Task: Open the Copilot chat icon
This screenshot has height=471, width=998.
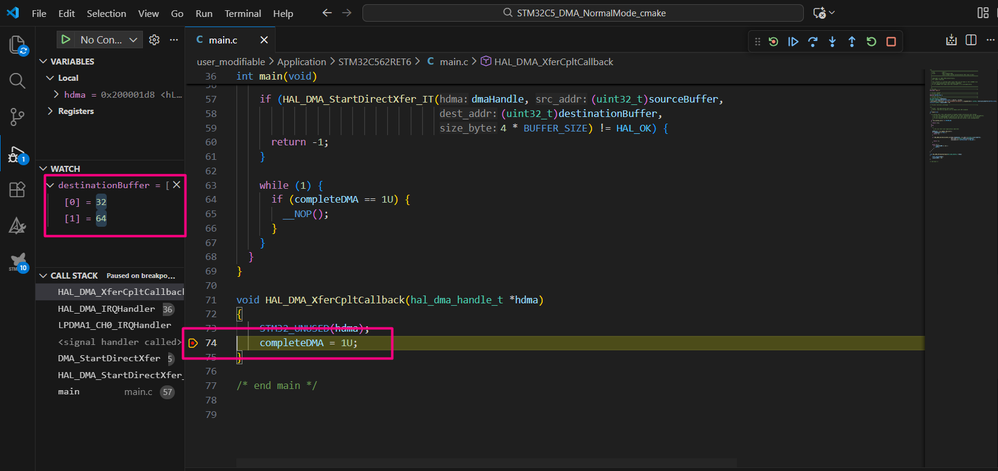Action: [819, 13]
